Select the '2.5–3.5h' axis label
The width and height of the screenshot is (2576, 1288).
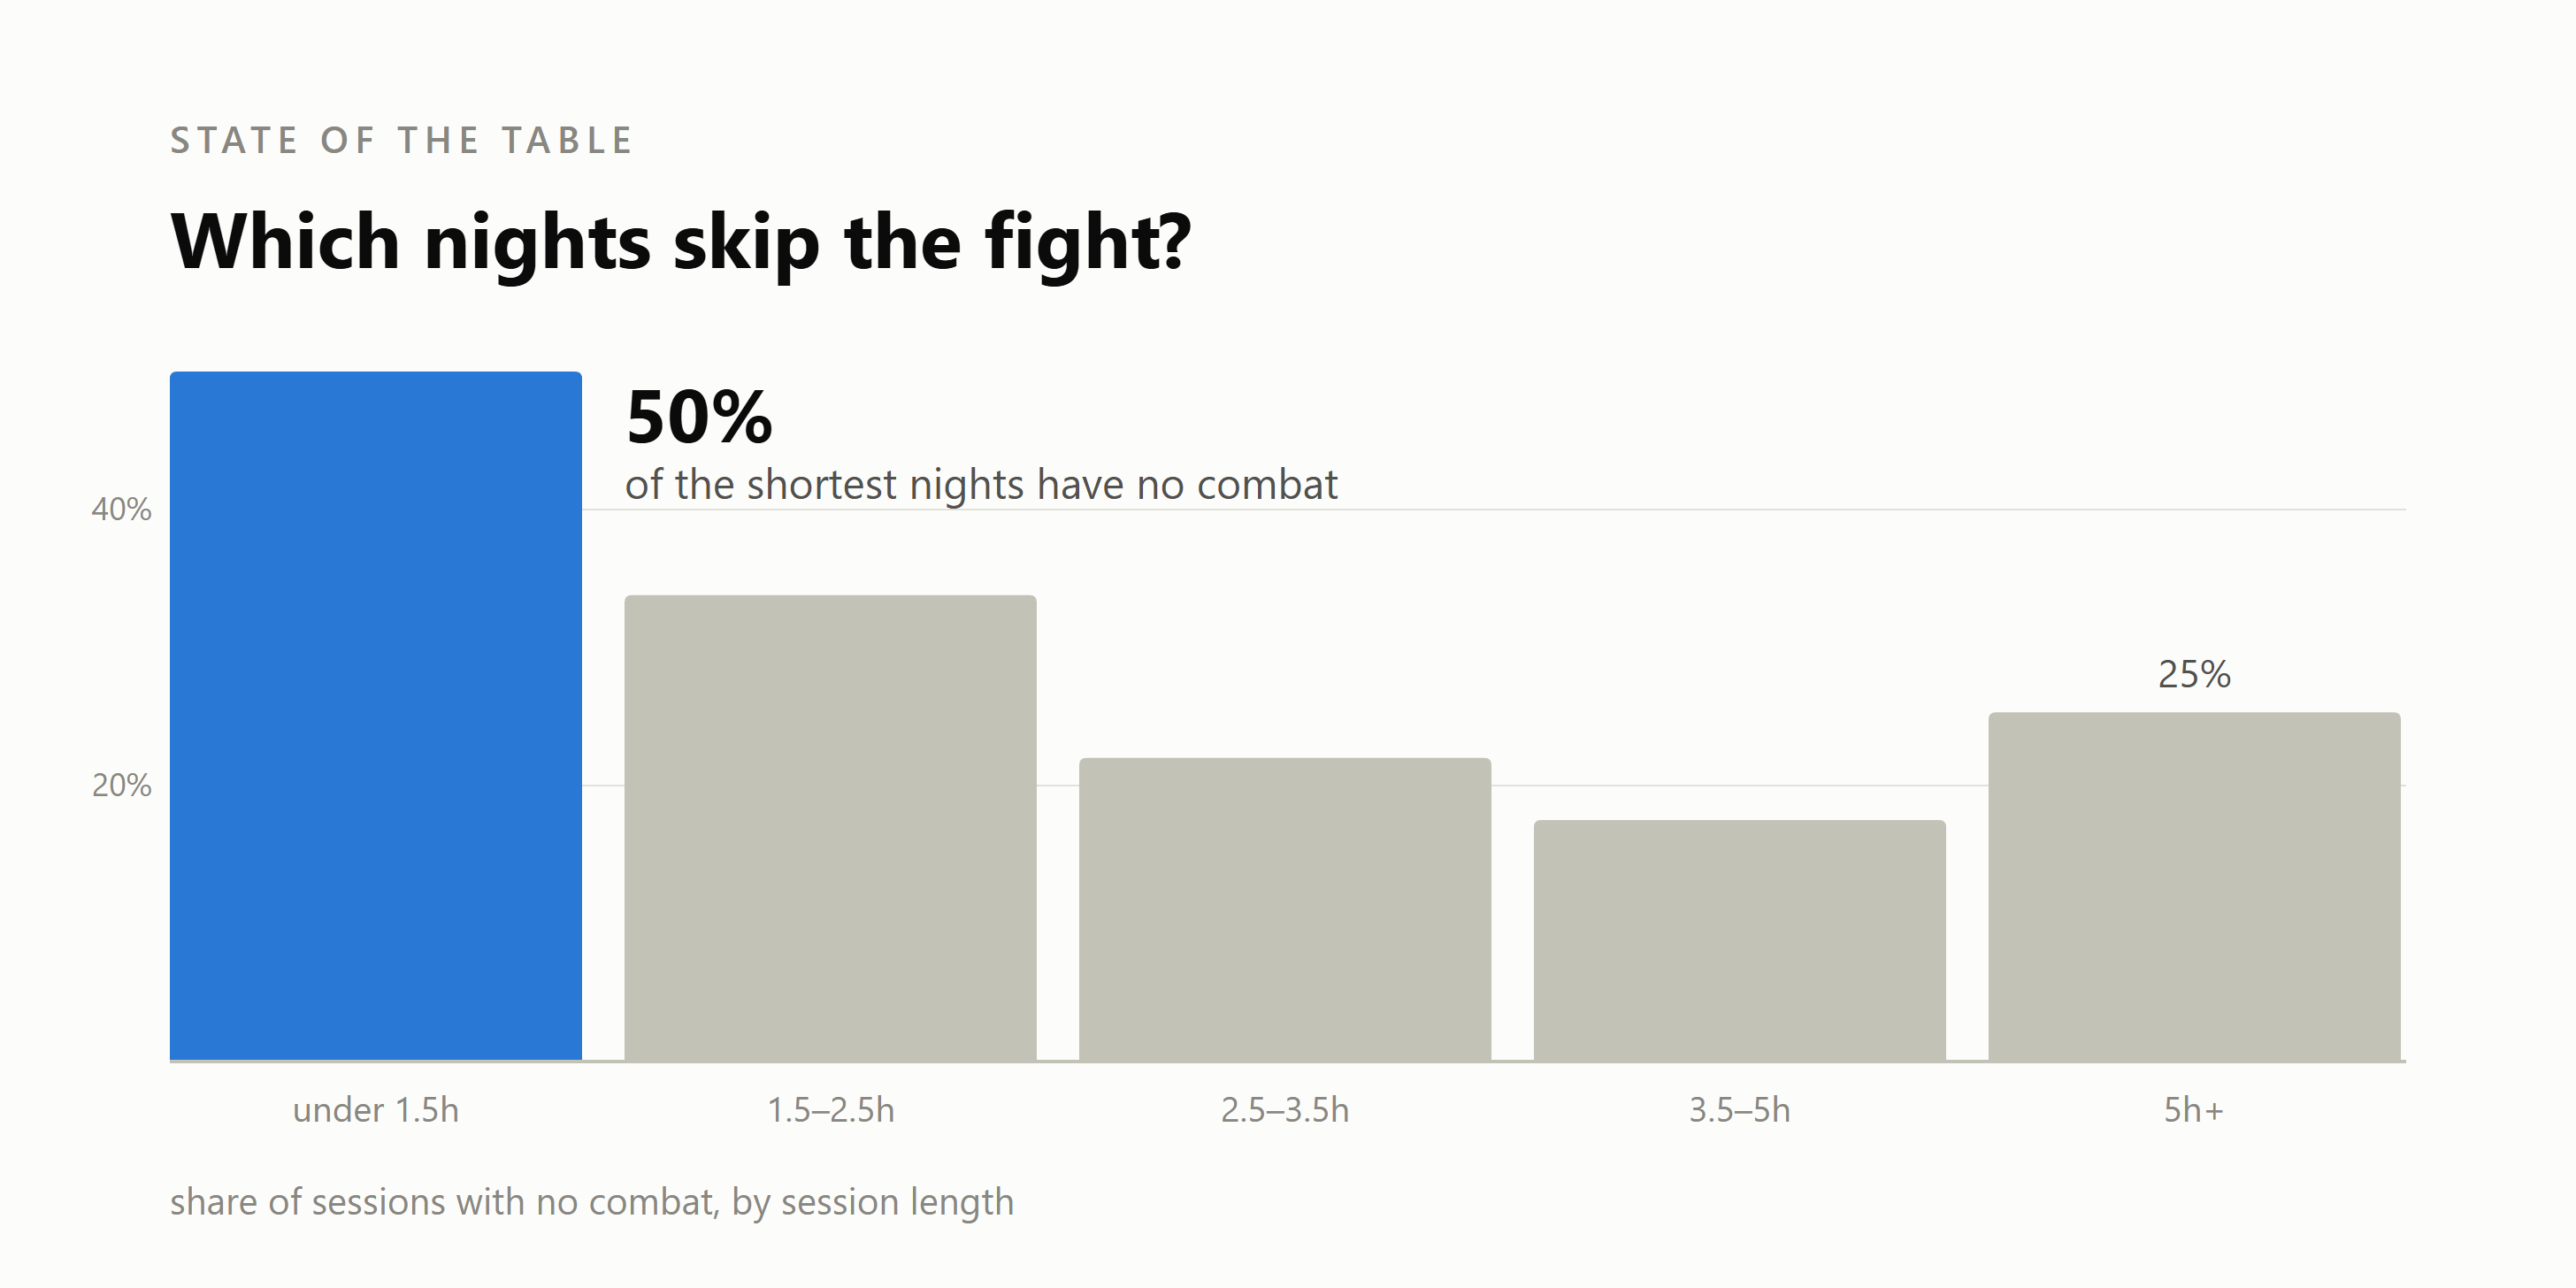tap(1285, 1110)
